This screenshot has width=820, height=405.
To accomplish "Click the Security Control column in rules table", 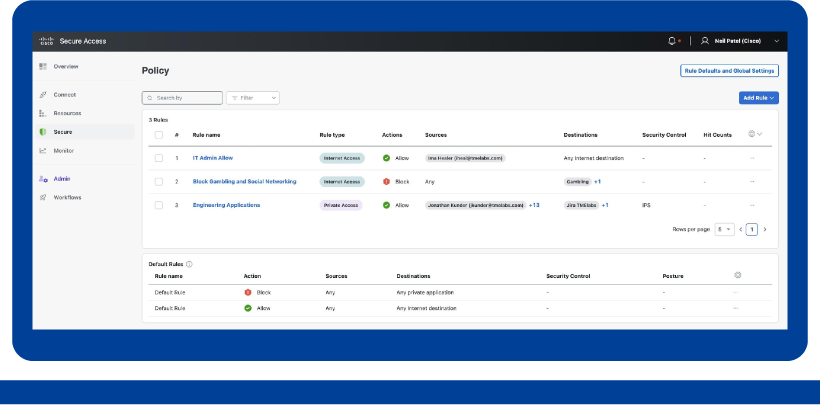I will click(664, 135).
